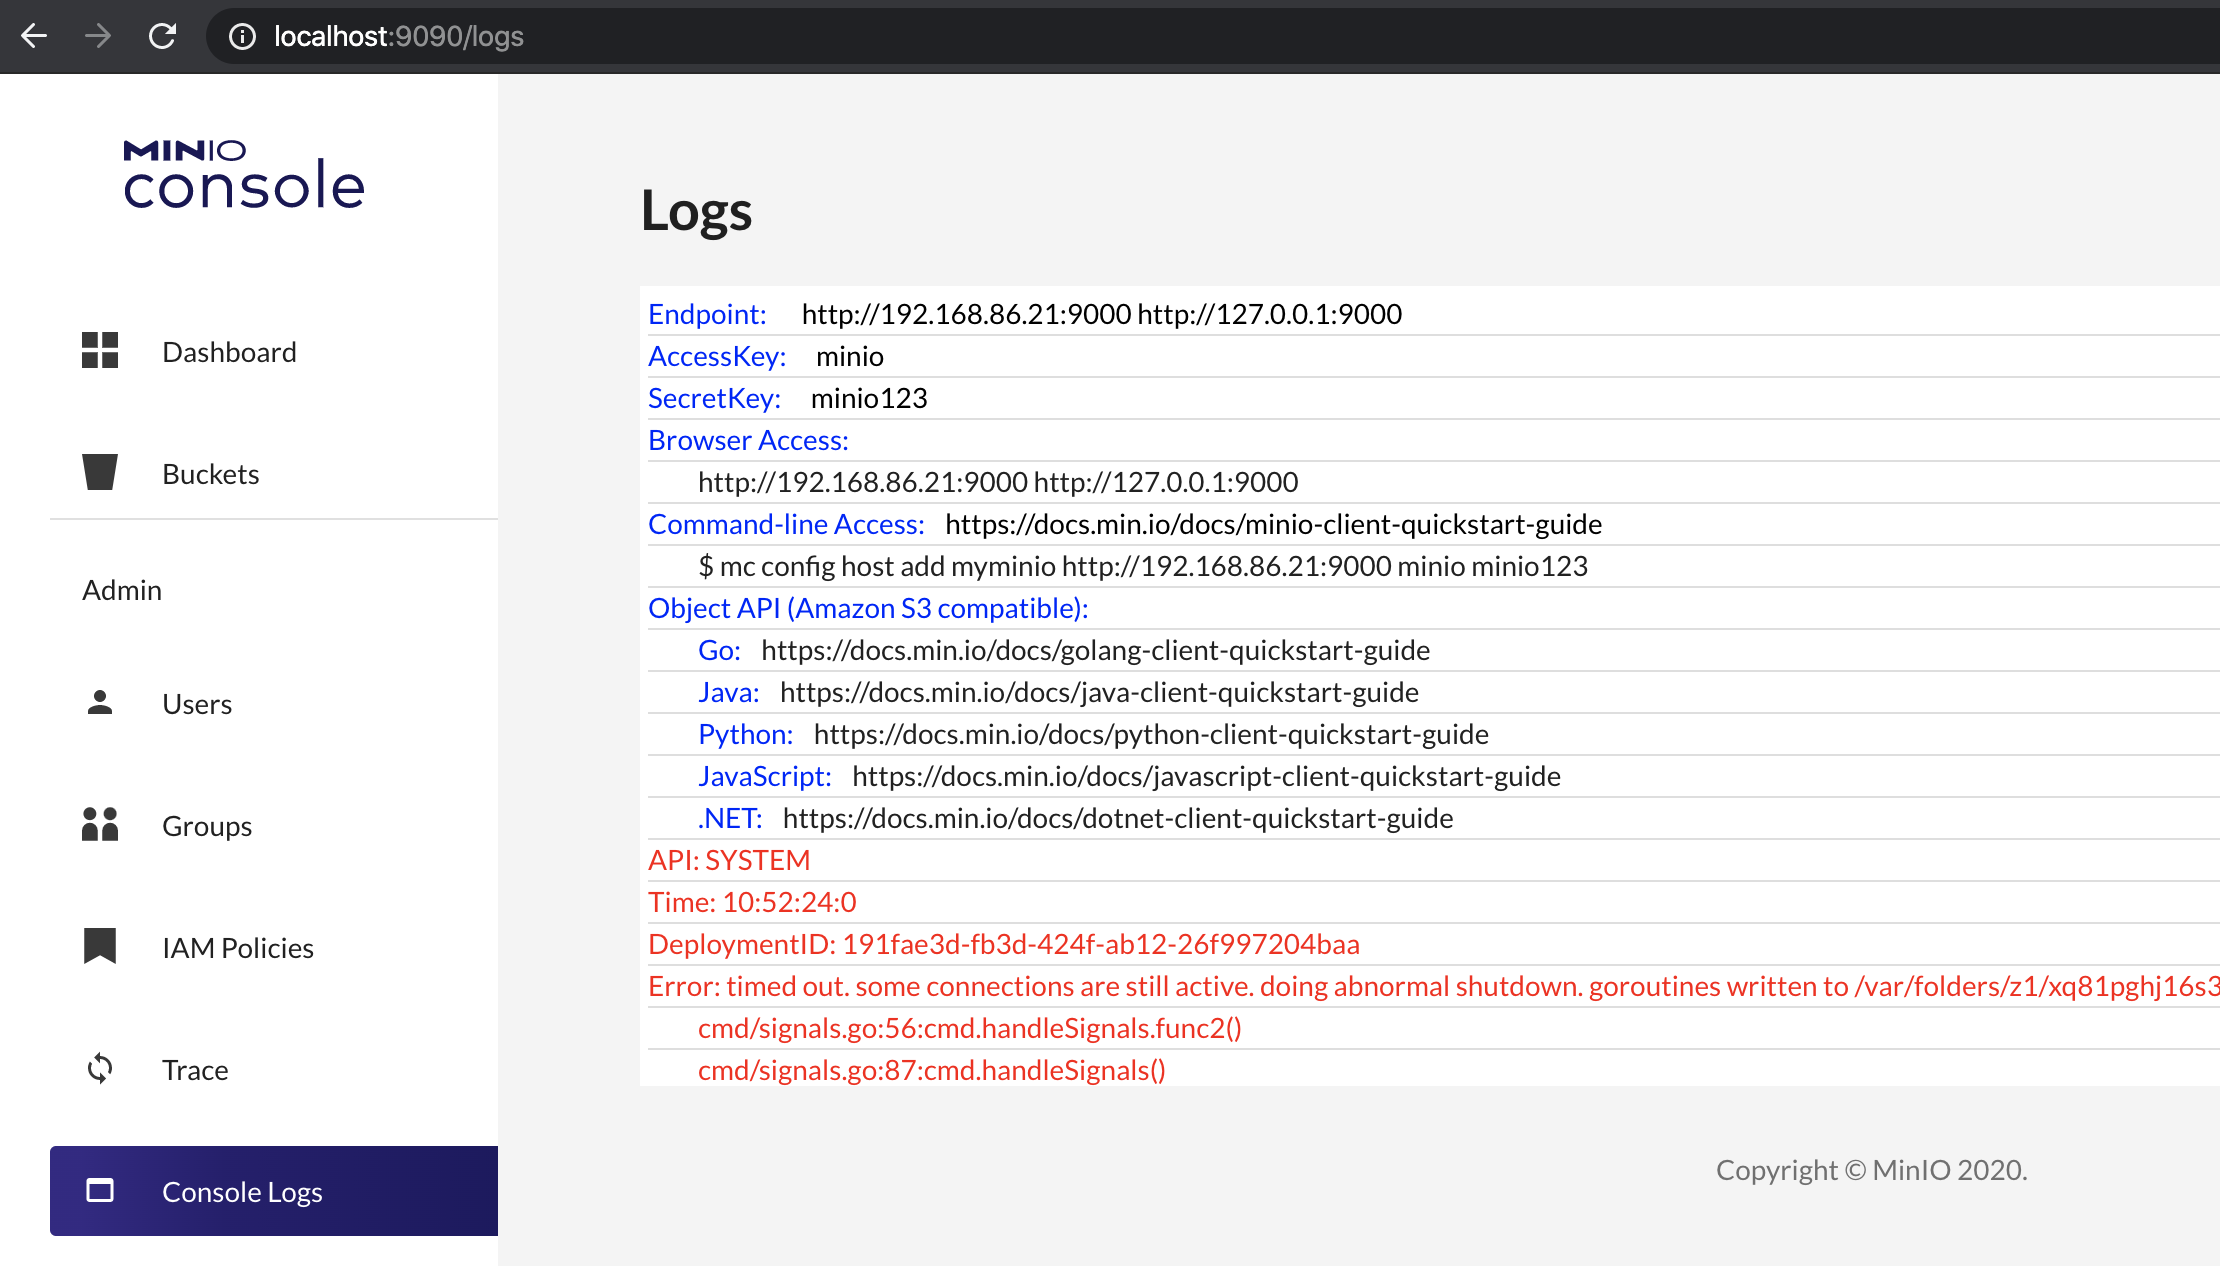Open the Dashboard menu item
Viewport: 2220px width, 1266px height.
(x=229, y=352)
